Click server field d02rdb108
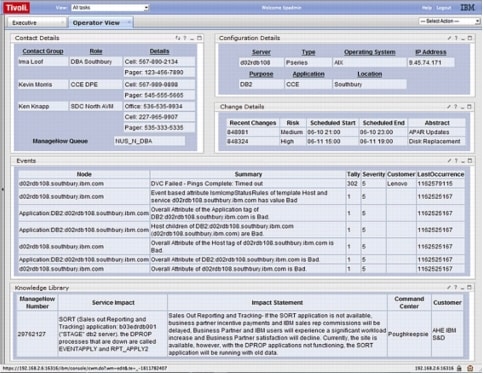484x374 pixels. (261, 63)
